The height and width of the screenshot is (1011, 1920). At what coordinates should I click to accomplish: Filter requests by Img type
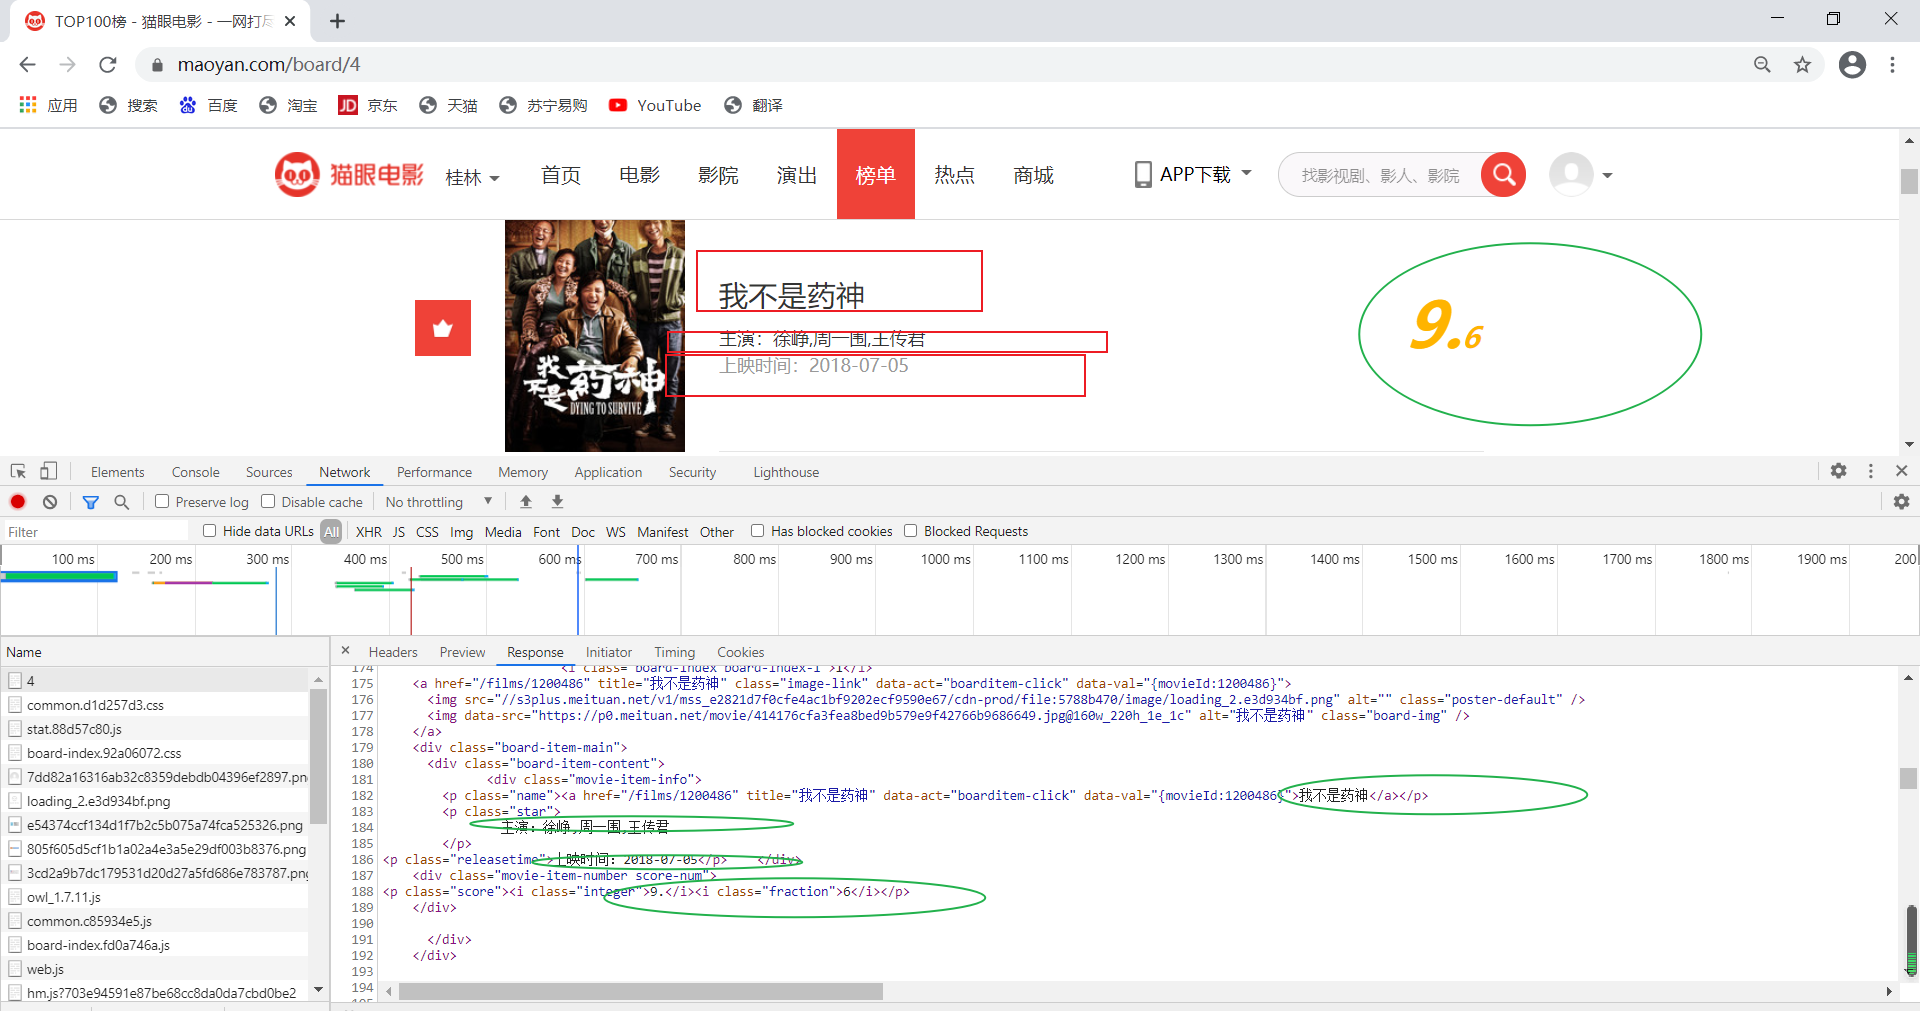point(462,532)
